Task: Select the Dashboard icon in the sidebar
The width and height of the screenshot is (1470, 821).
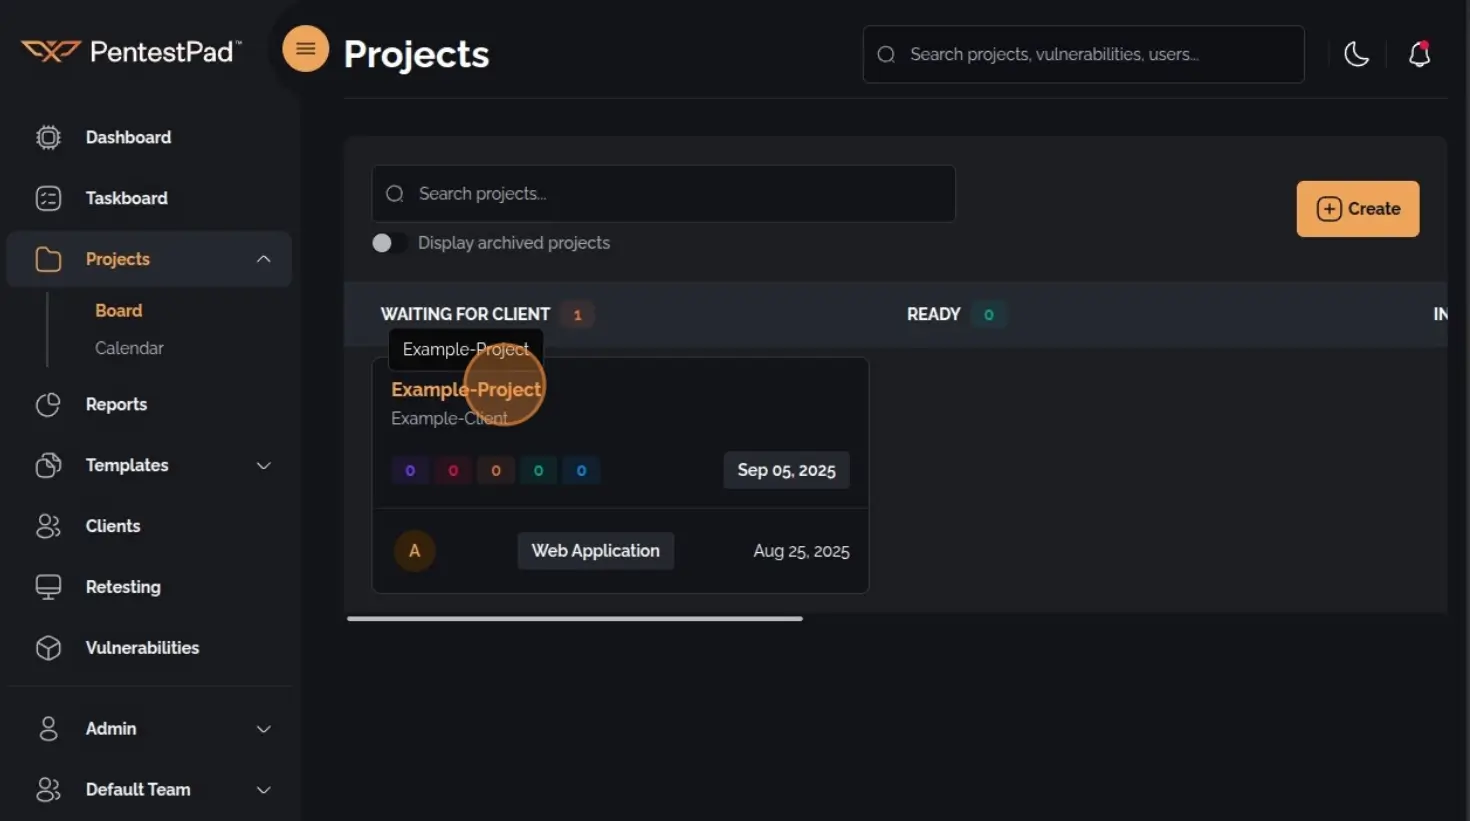Action: [47, 137]
